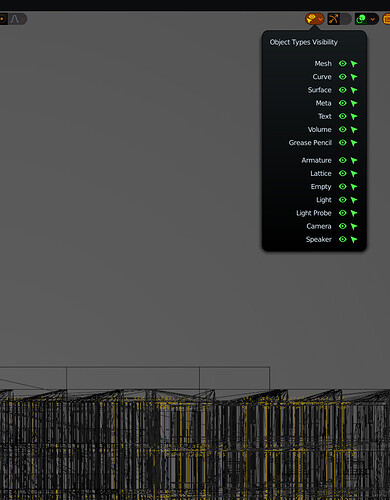Viewport: 390px width, 500px height.
Task: Hide Surface objects via eye icon
Action: [x=342, y=90]
